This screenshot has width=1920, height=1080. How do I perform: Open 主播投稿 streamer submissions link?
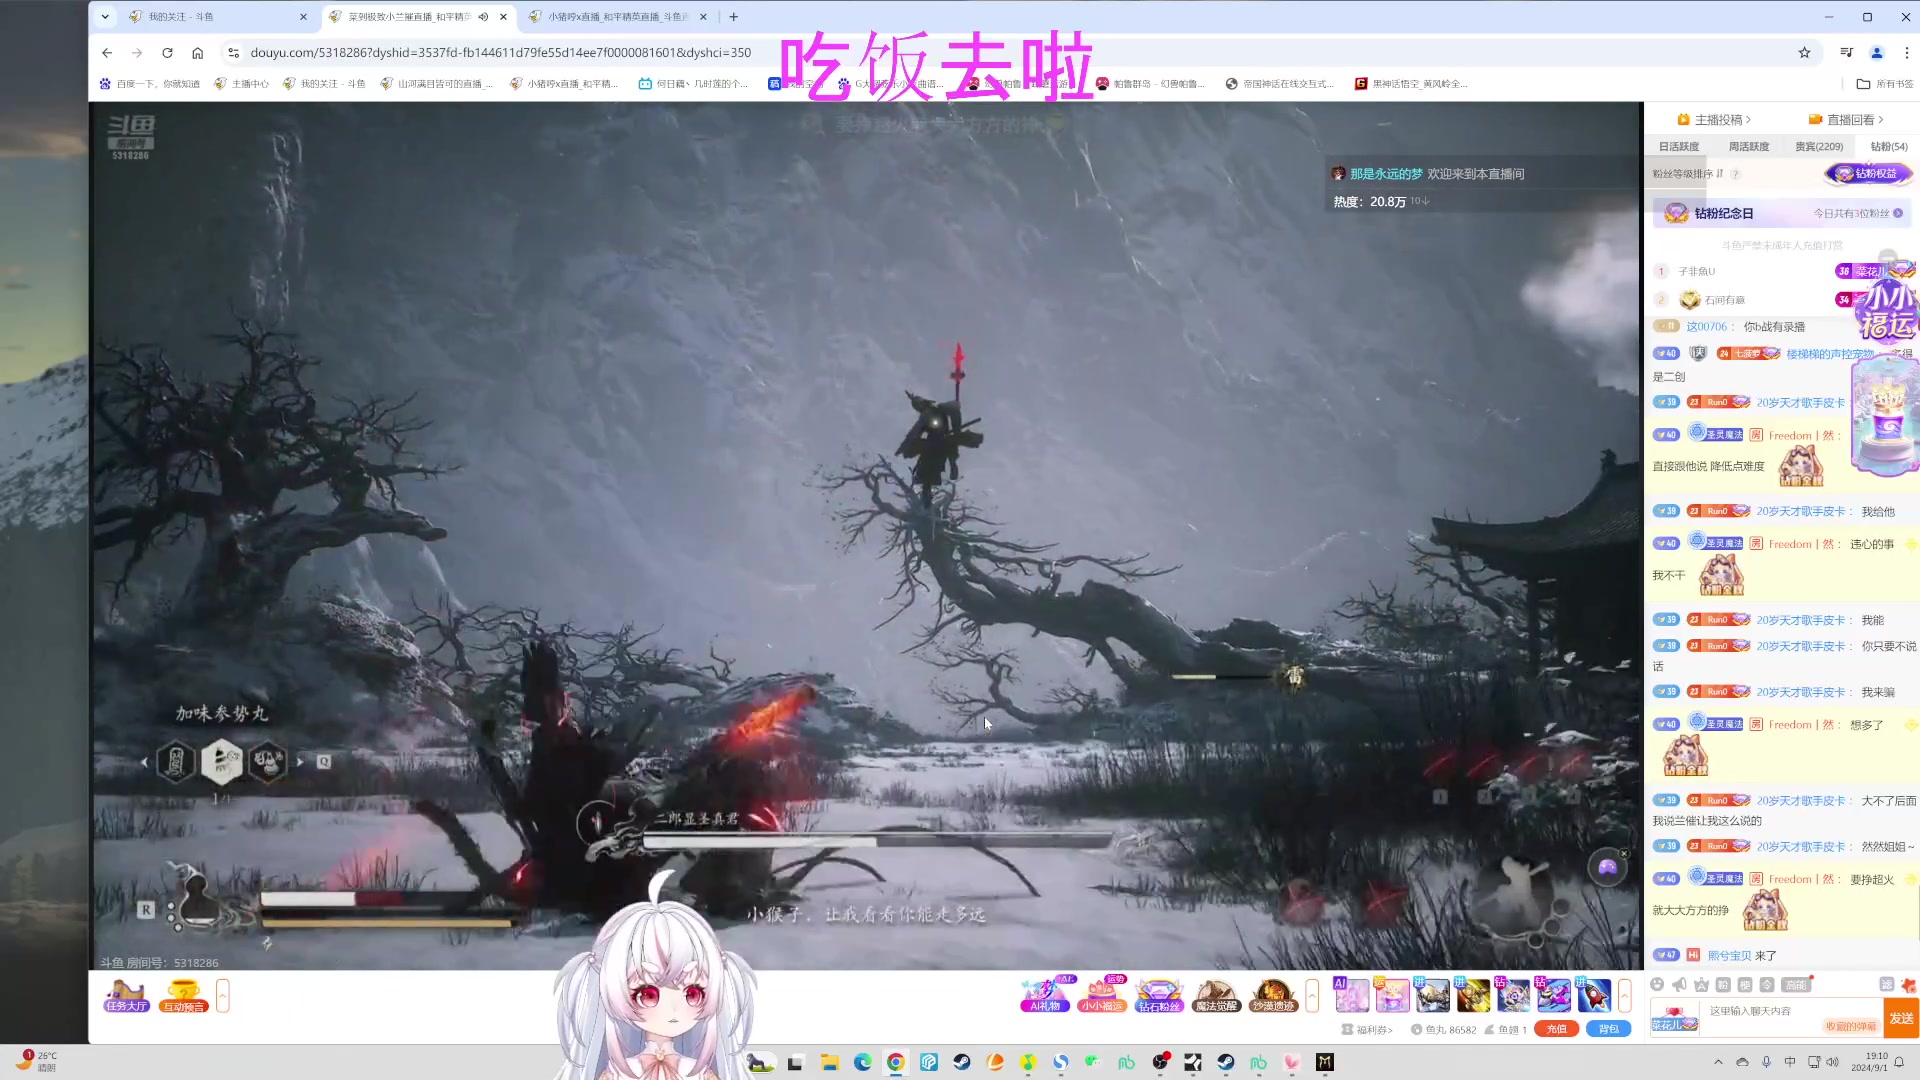click(1714, 119)
